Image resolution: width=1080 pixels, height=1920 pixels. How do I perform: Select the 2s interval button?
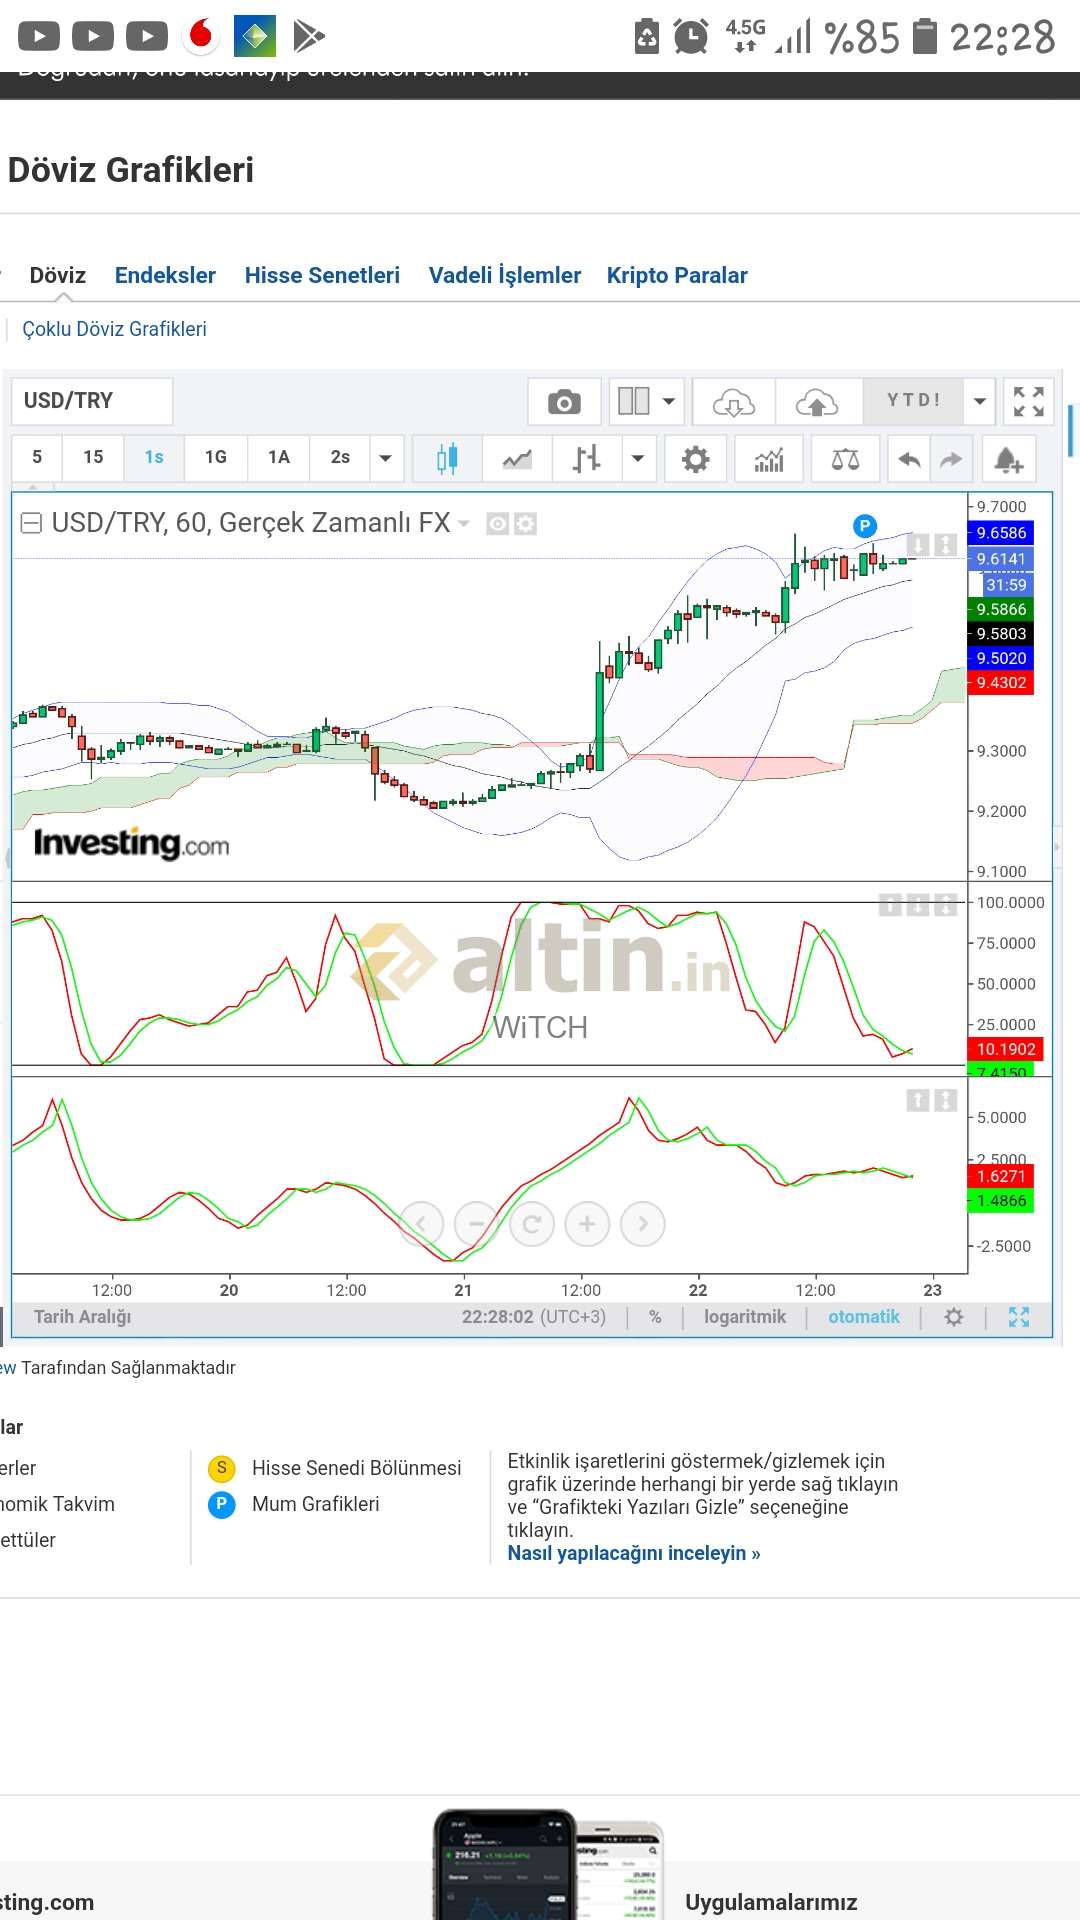pos(340,457)
